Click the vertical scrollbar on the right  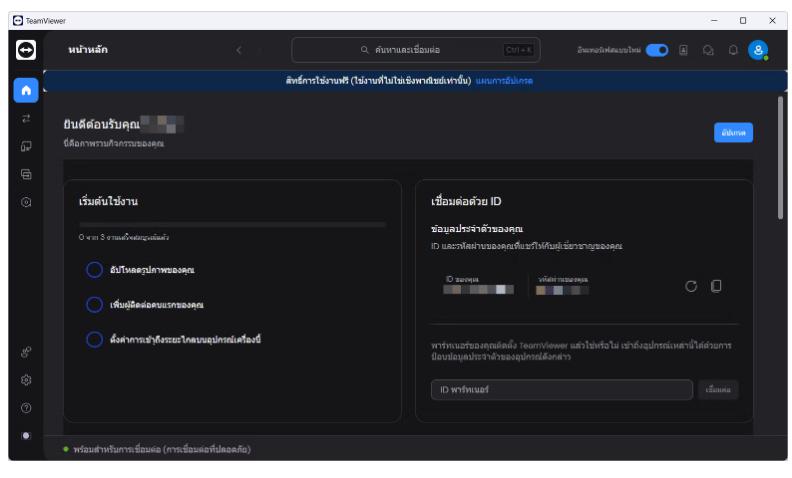pos(780,158)
